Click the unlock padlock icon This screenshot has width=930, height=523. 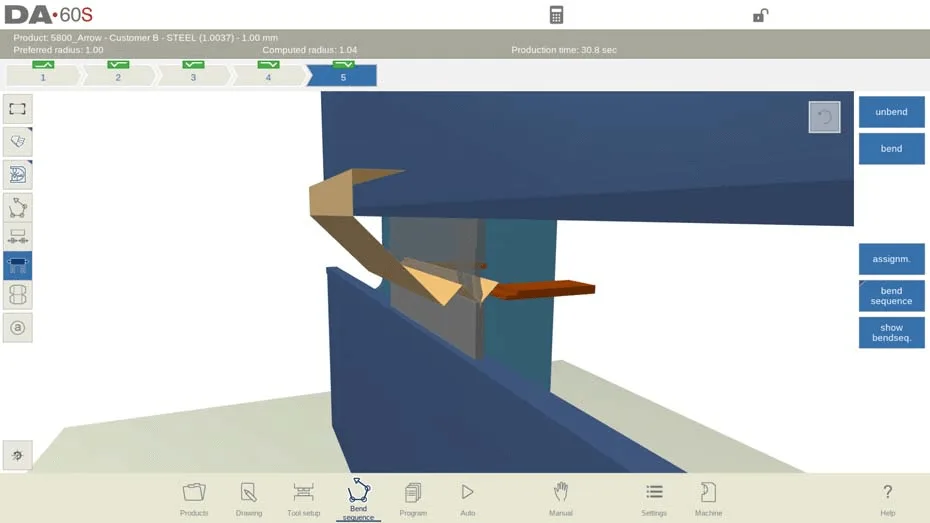pos(760,15)
